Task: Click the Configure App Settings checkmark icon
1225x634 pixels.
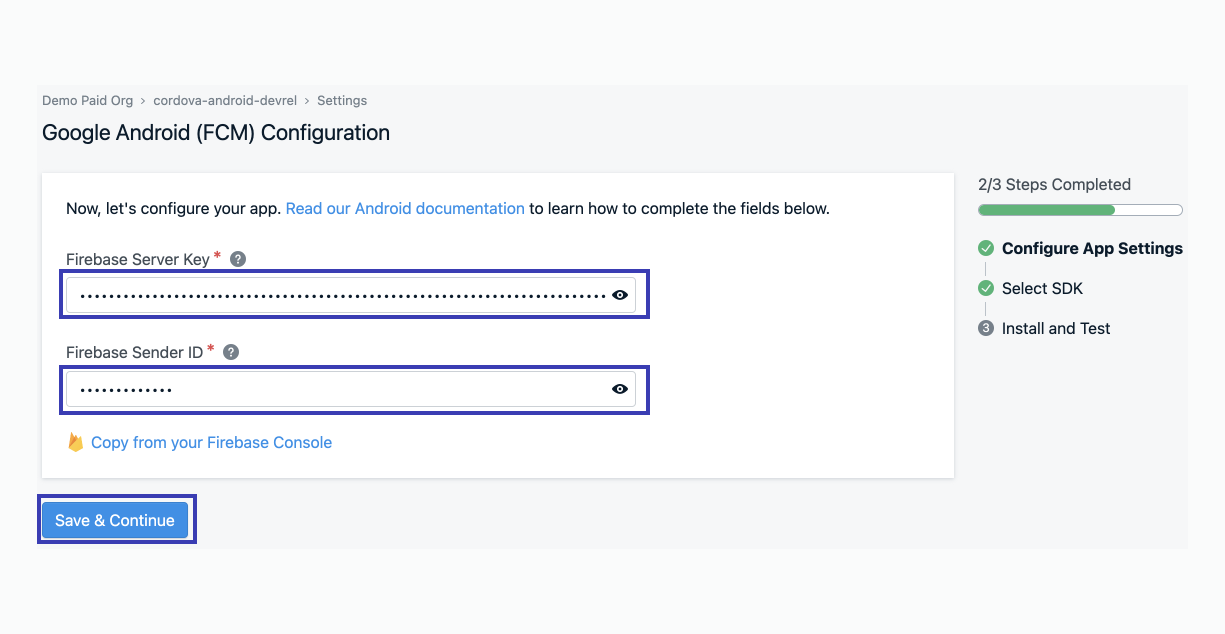Action: [985, 248]
